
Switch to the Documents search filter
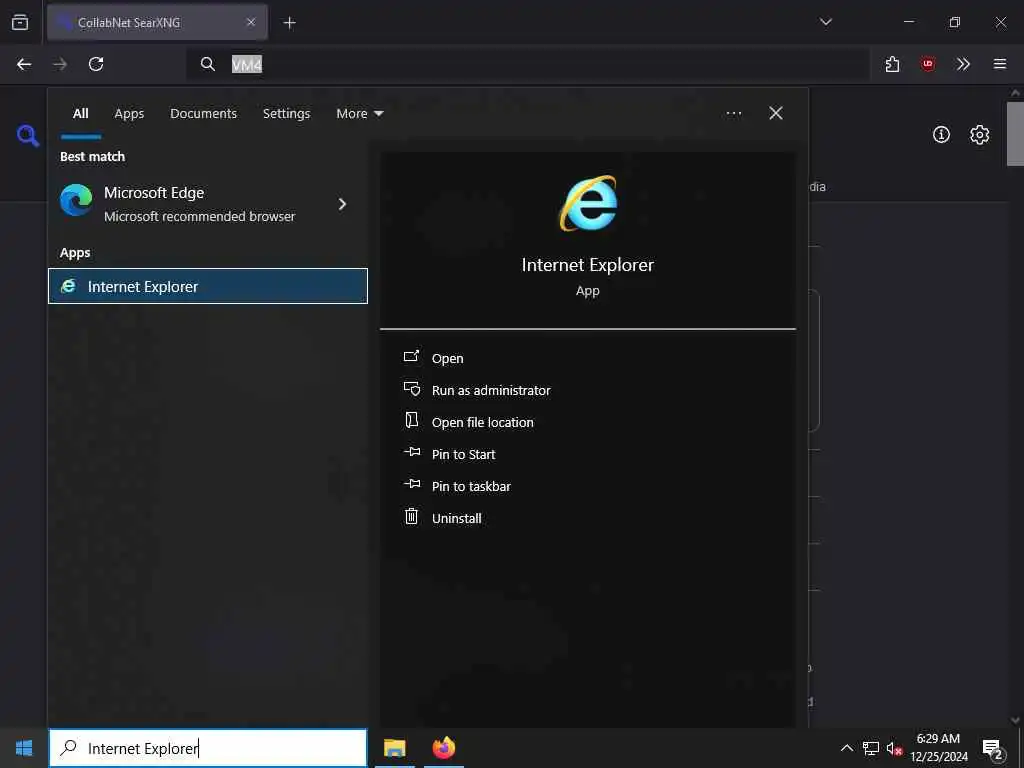pyautogui.click(x=203, y=114)
